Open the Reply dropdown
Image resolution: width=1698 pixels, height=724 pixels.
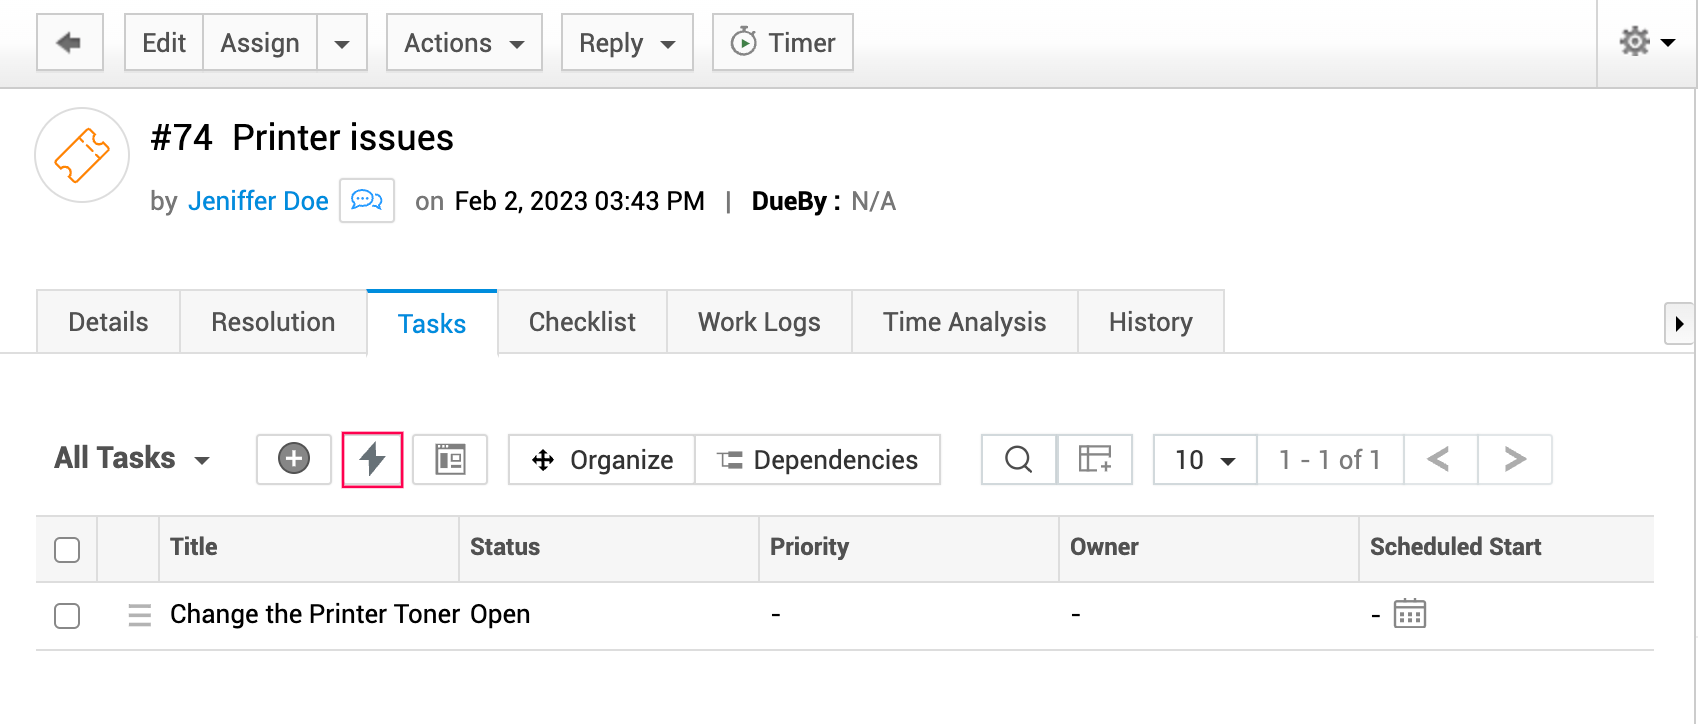click(x=627, y=42)
